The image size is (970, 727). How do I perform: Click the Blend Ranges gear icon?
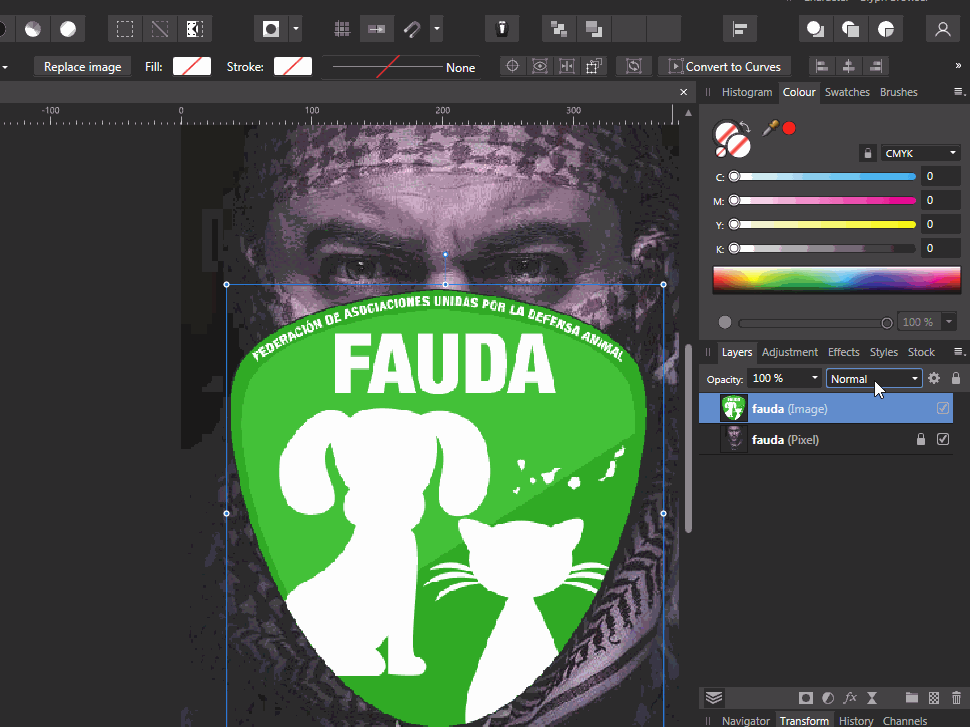(934, 378)
